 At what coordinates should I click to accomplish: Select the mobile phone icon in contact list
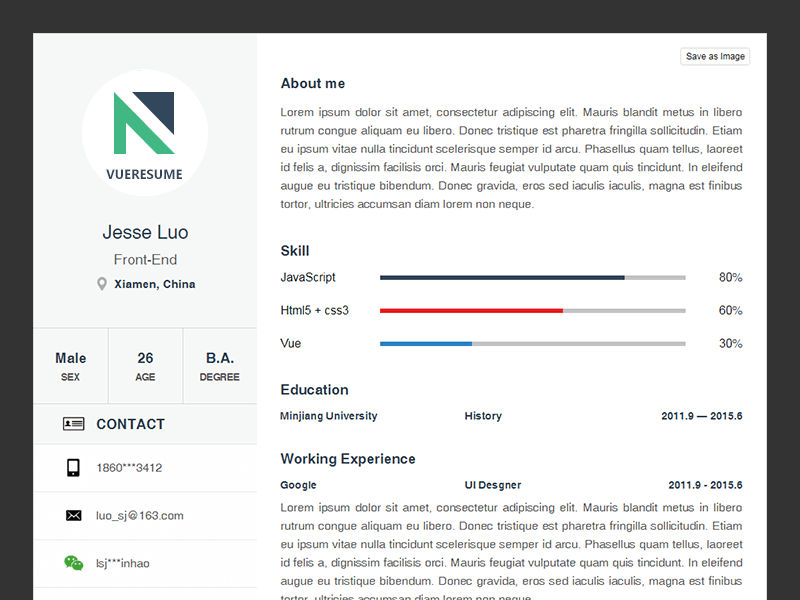(73, 467)
